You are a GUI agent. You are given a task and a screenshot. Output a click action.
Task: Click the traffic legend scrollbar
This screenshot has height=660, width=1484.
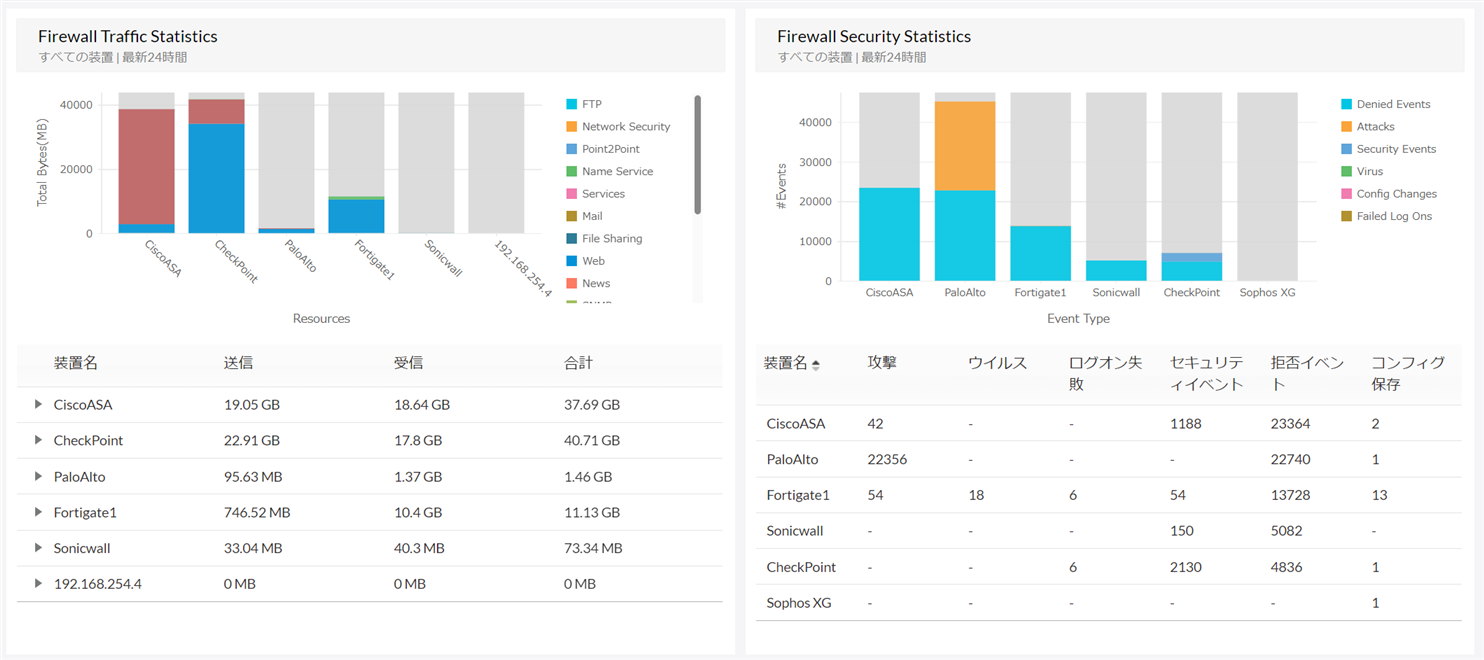697,155
